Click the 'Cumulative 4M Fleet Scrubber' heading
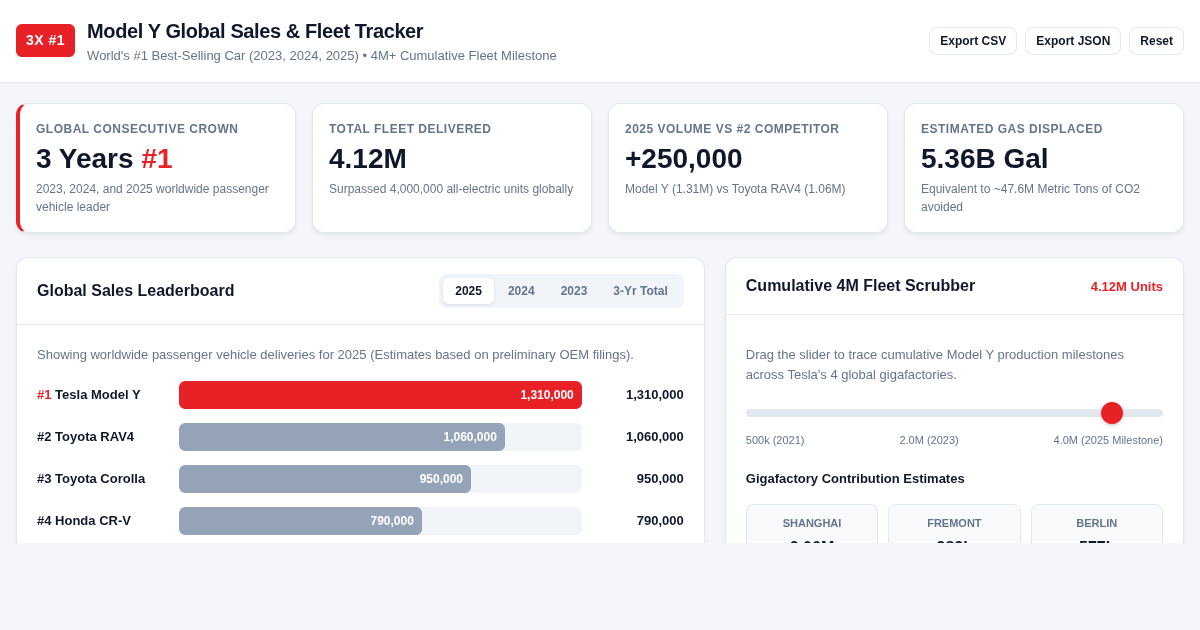This screenshot has width=1200, height=630. [860, 286]
